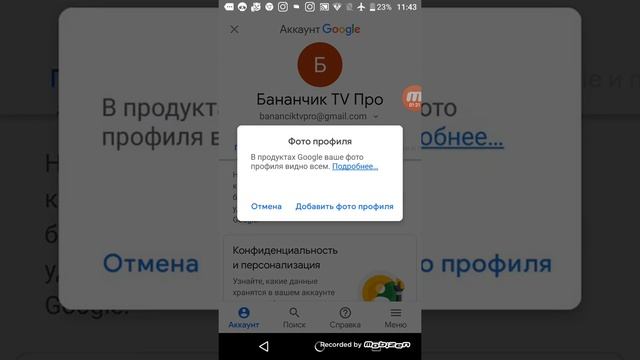Switch to the "Поиск" bottom tab

tap(294, 318)
